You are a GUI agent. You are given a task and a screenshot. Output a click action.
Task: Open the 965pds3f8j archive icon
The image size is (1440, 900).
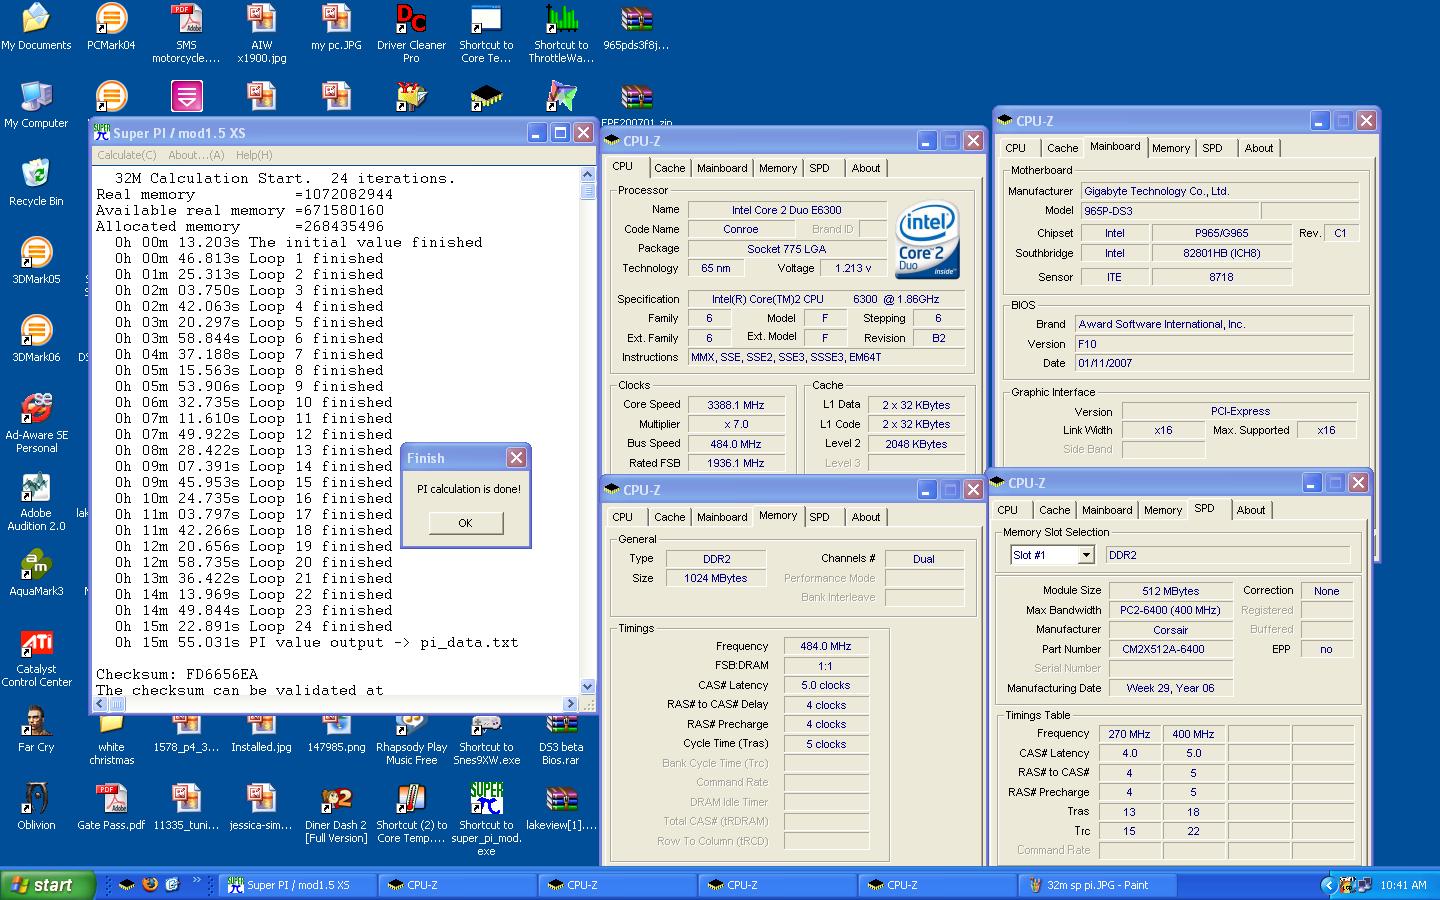(636, 27)
